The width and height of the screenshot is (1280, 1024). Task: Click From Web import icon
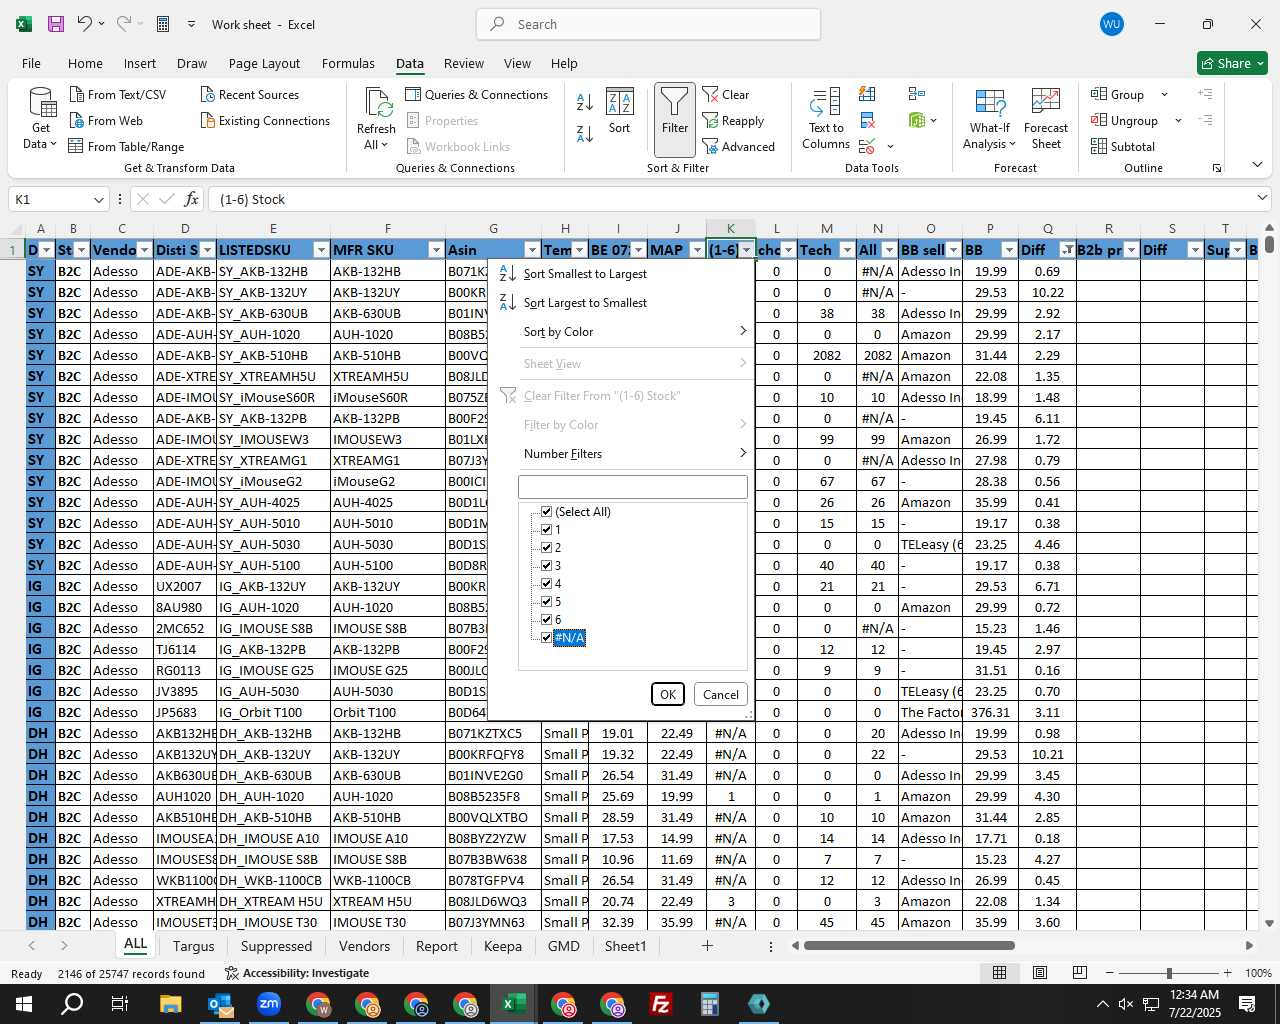pyautogui.click(x=77, y=120)
